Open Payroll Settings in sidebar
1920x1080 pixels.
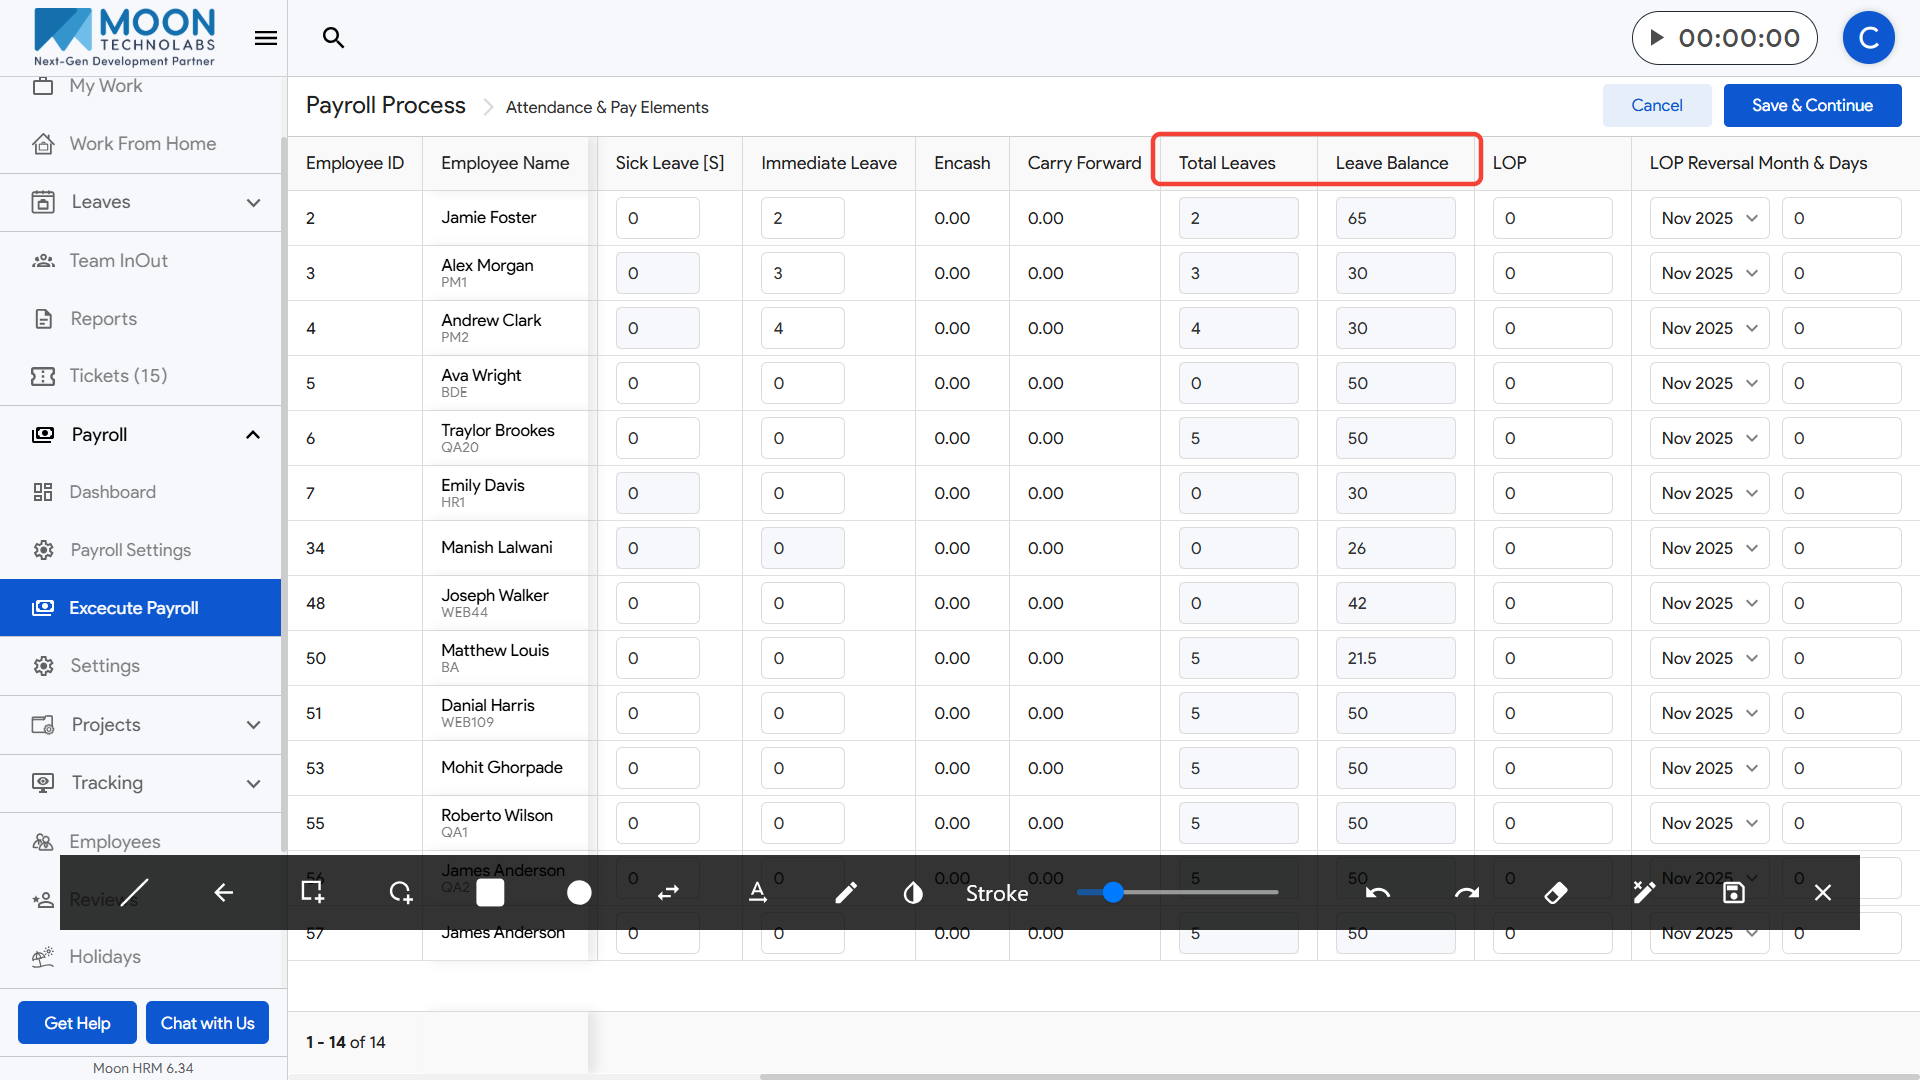pos(130,550)
